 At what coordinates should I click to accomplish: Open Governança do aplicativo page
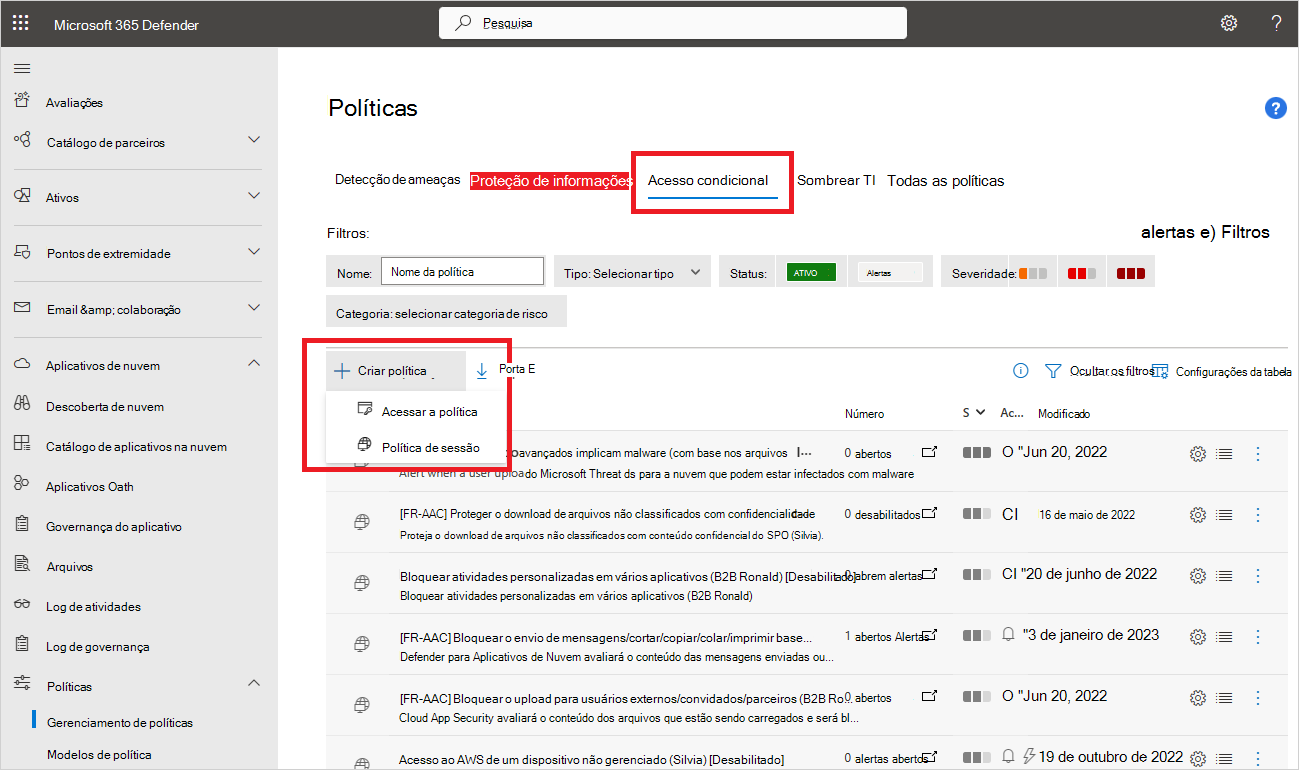(x=114, y=527)
